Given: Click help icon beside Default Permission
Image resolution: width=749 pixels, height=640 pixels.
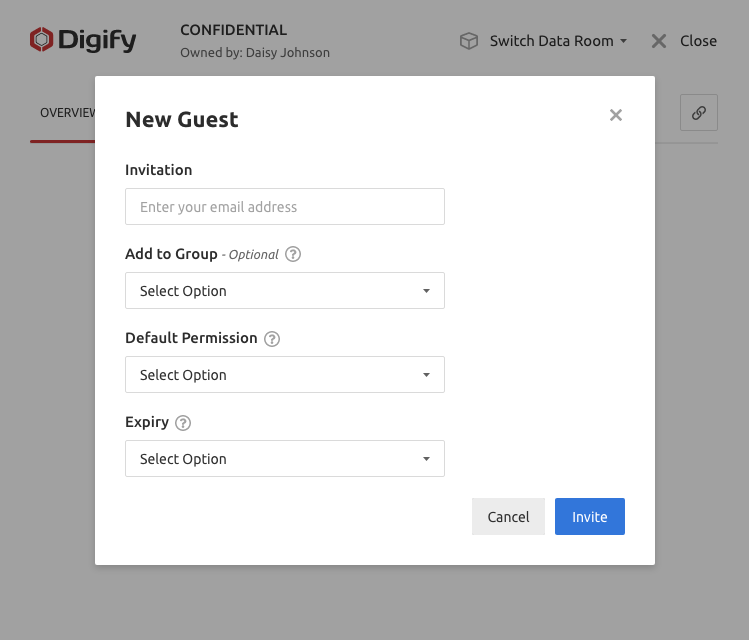Looking at the screenshot, I should click(272, 339).
